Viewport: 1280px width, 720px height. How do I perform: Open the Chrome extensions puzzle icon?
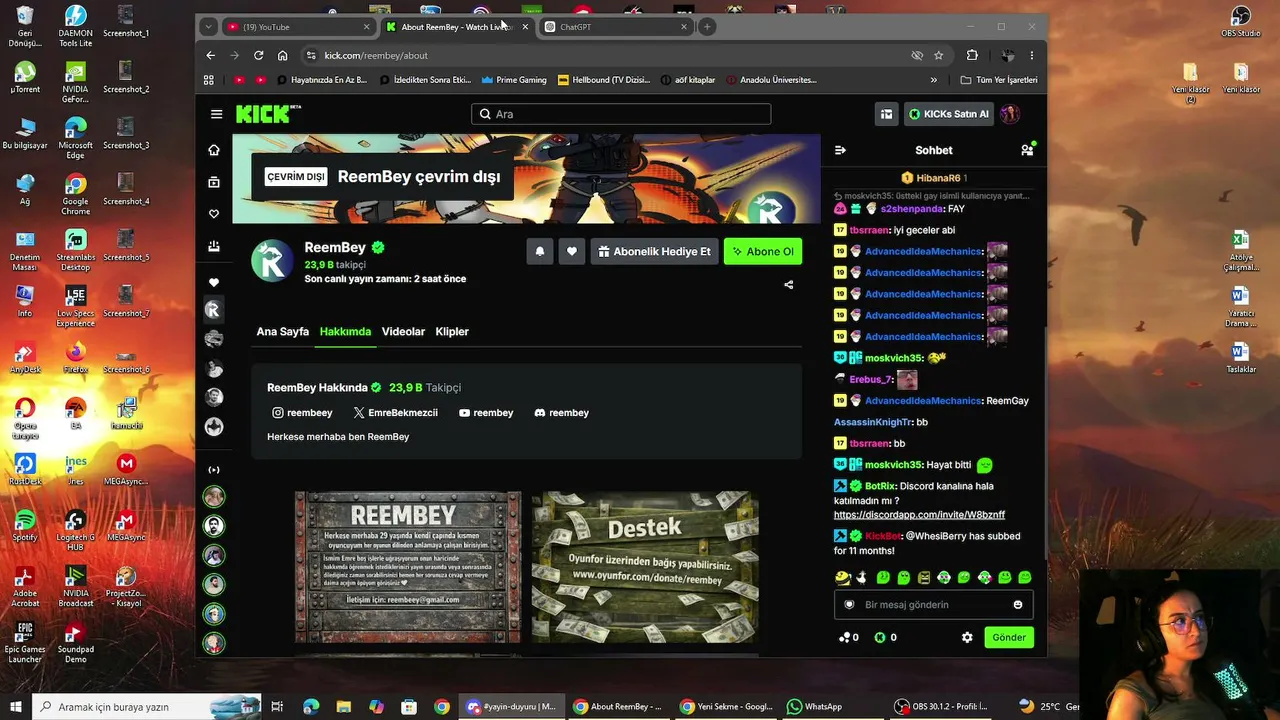(x=972, y=55)
